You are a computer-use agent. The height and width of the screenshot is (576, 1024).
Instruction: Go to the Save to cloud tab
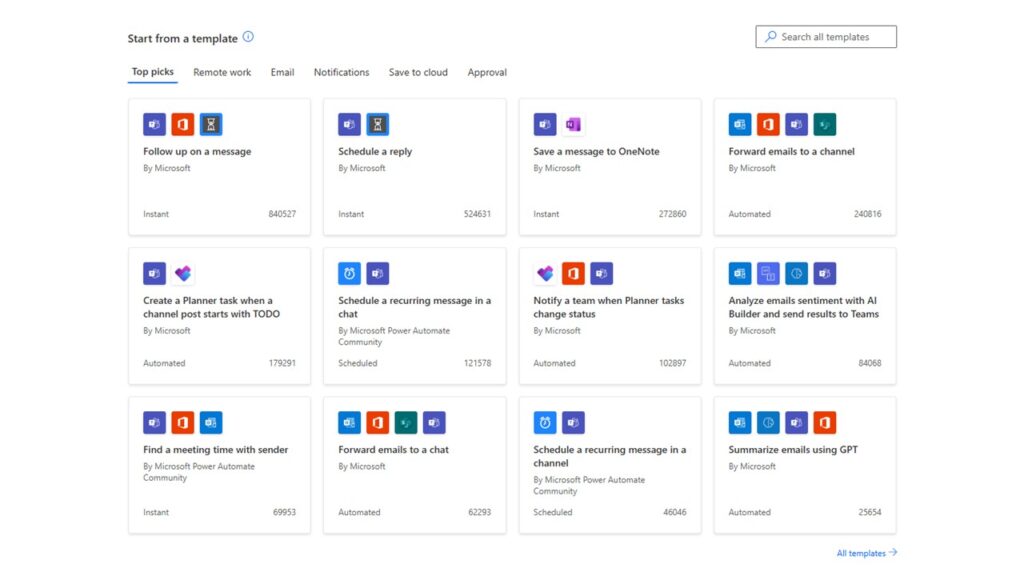(x=418, y=72)
